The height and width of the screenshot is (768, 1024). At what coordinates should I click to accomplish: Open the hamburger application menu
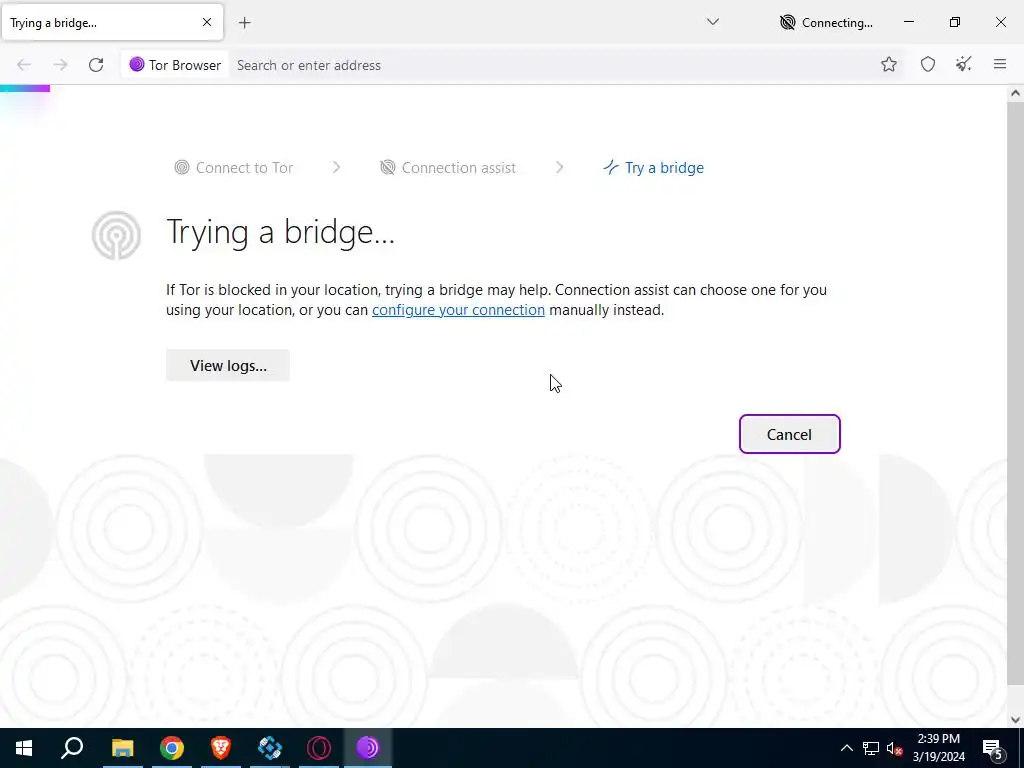[999, 64]
